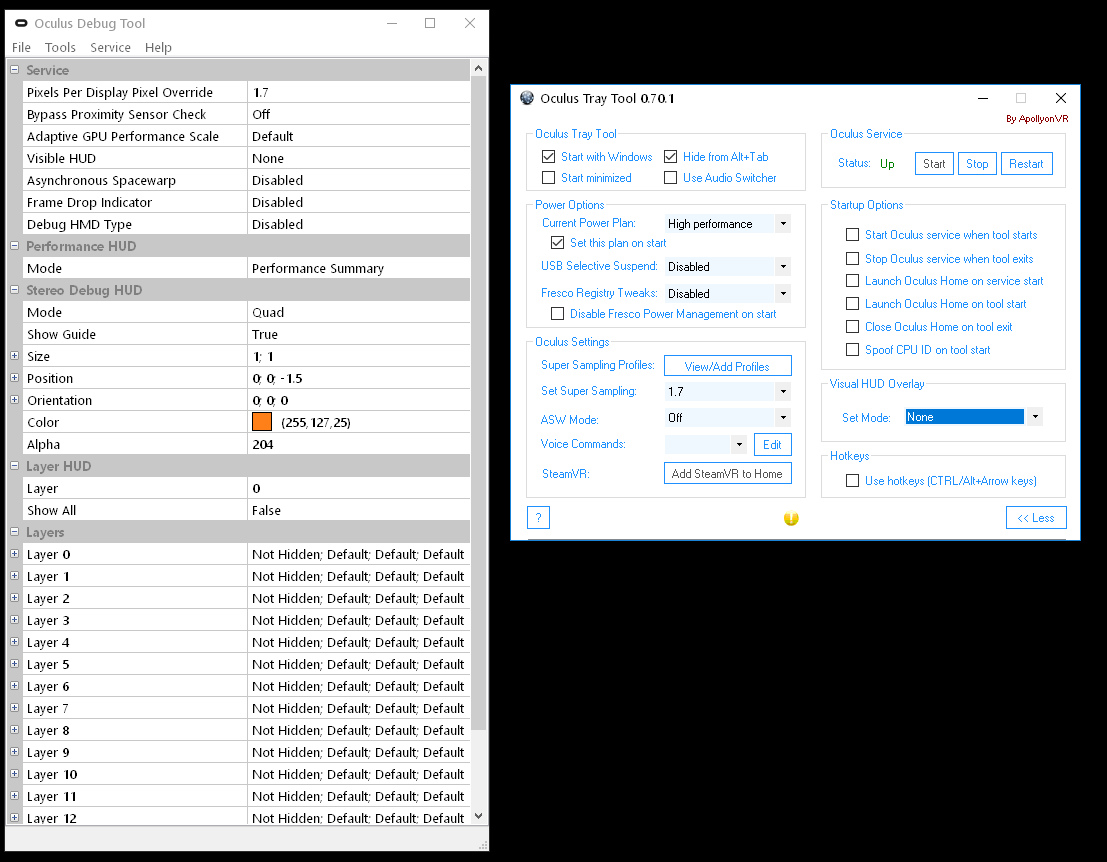Open the File menu
Image resolution: width=1107 pixels, height=862 pixels.
point(21,47)
